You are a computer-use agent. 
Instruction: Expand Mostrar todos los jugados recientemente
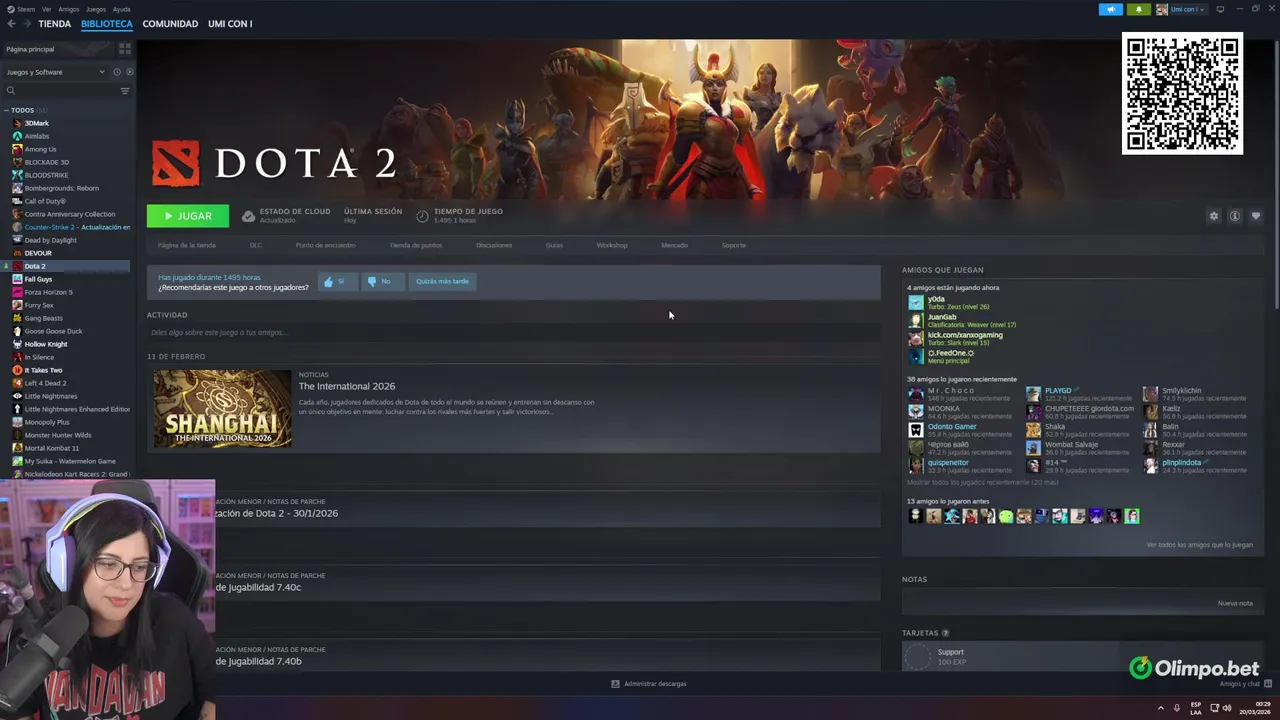coord(982,482)
